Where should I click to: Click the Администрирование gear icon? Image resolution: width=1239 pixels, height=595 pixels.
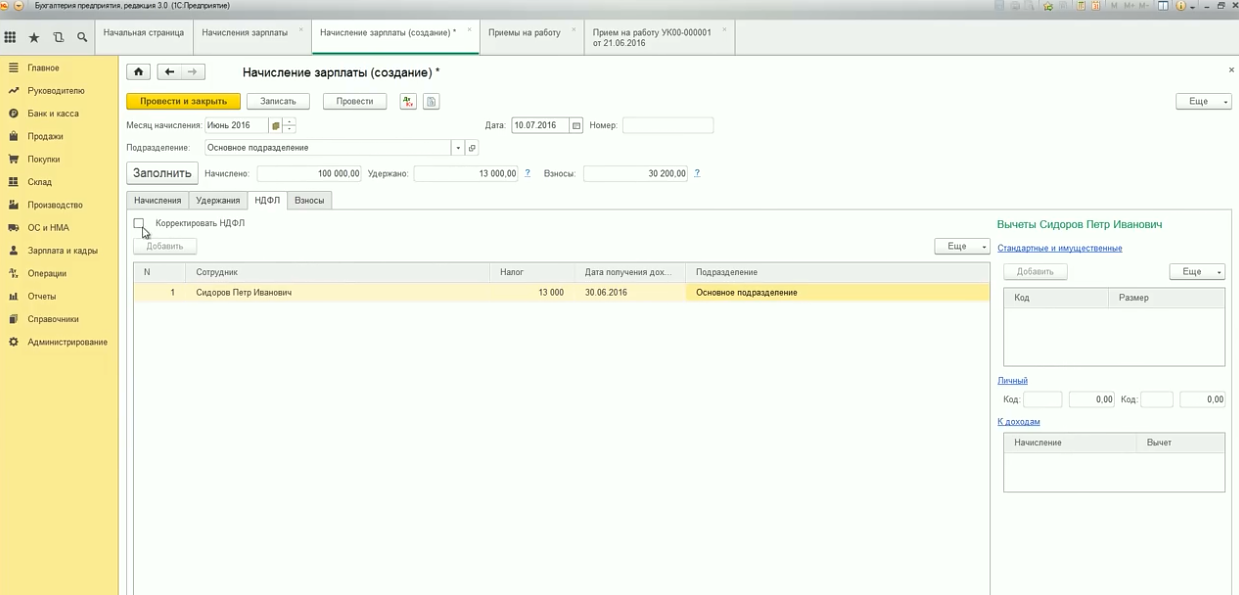(x=14, y=342)
